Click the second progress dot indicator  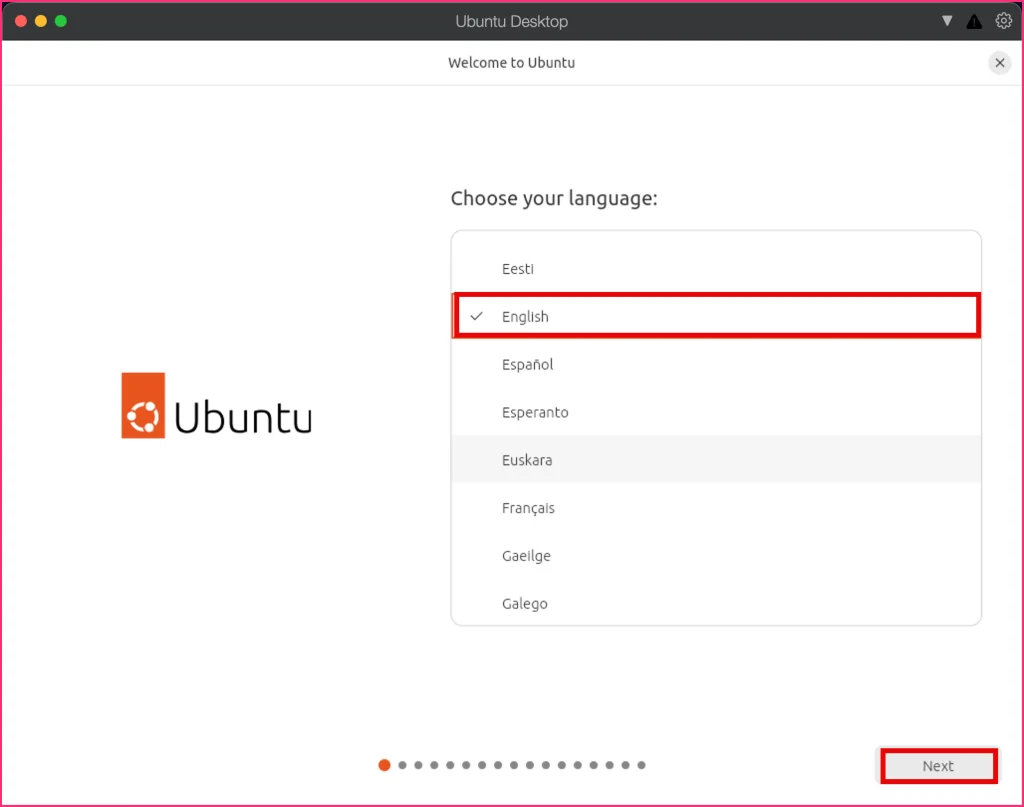(402, 765)
